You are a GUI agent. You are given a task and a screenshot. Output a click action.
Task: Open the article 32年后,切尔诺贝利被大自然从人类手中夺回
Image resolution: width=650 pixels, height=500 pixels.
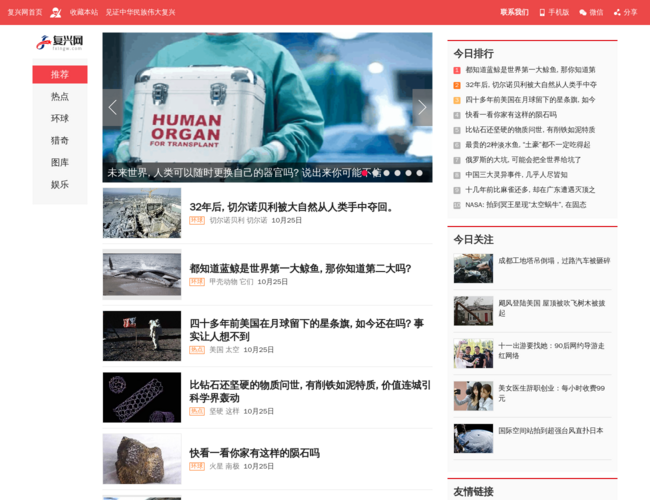tap(291, 206)
